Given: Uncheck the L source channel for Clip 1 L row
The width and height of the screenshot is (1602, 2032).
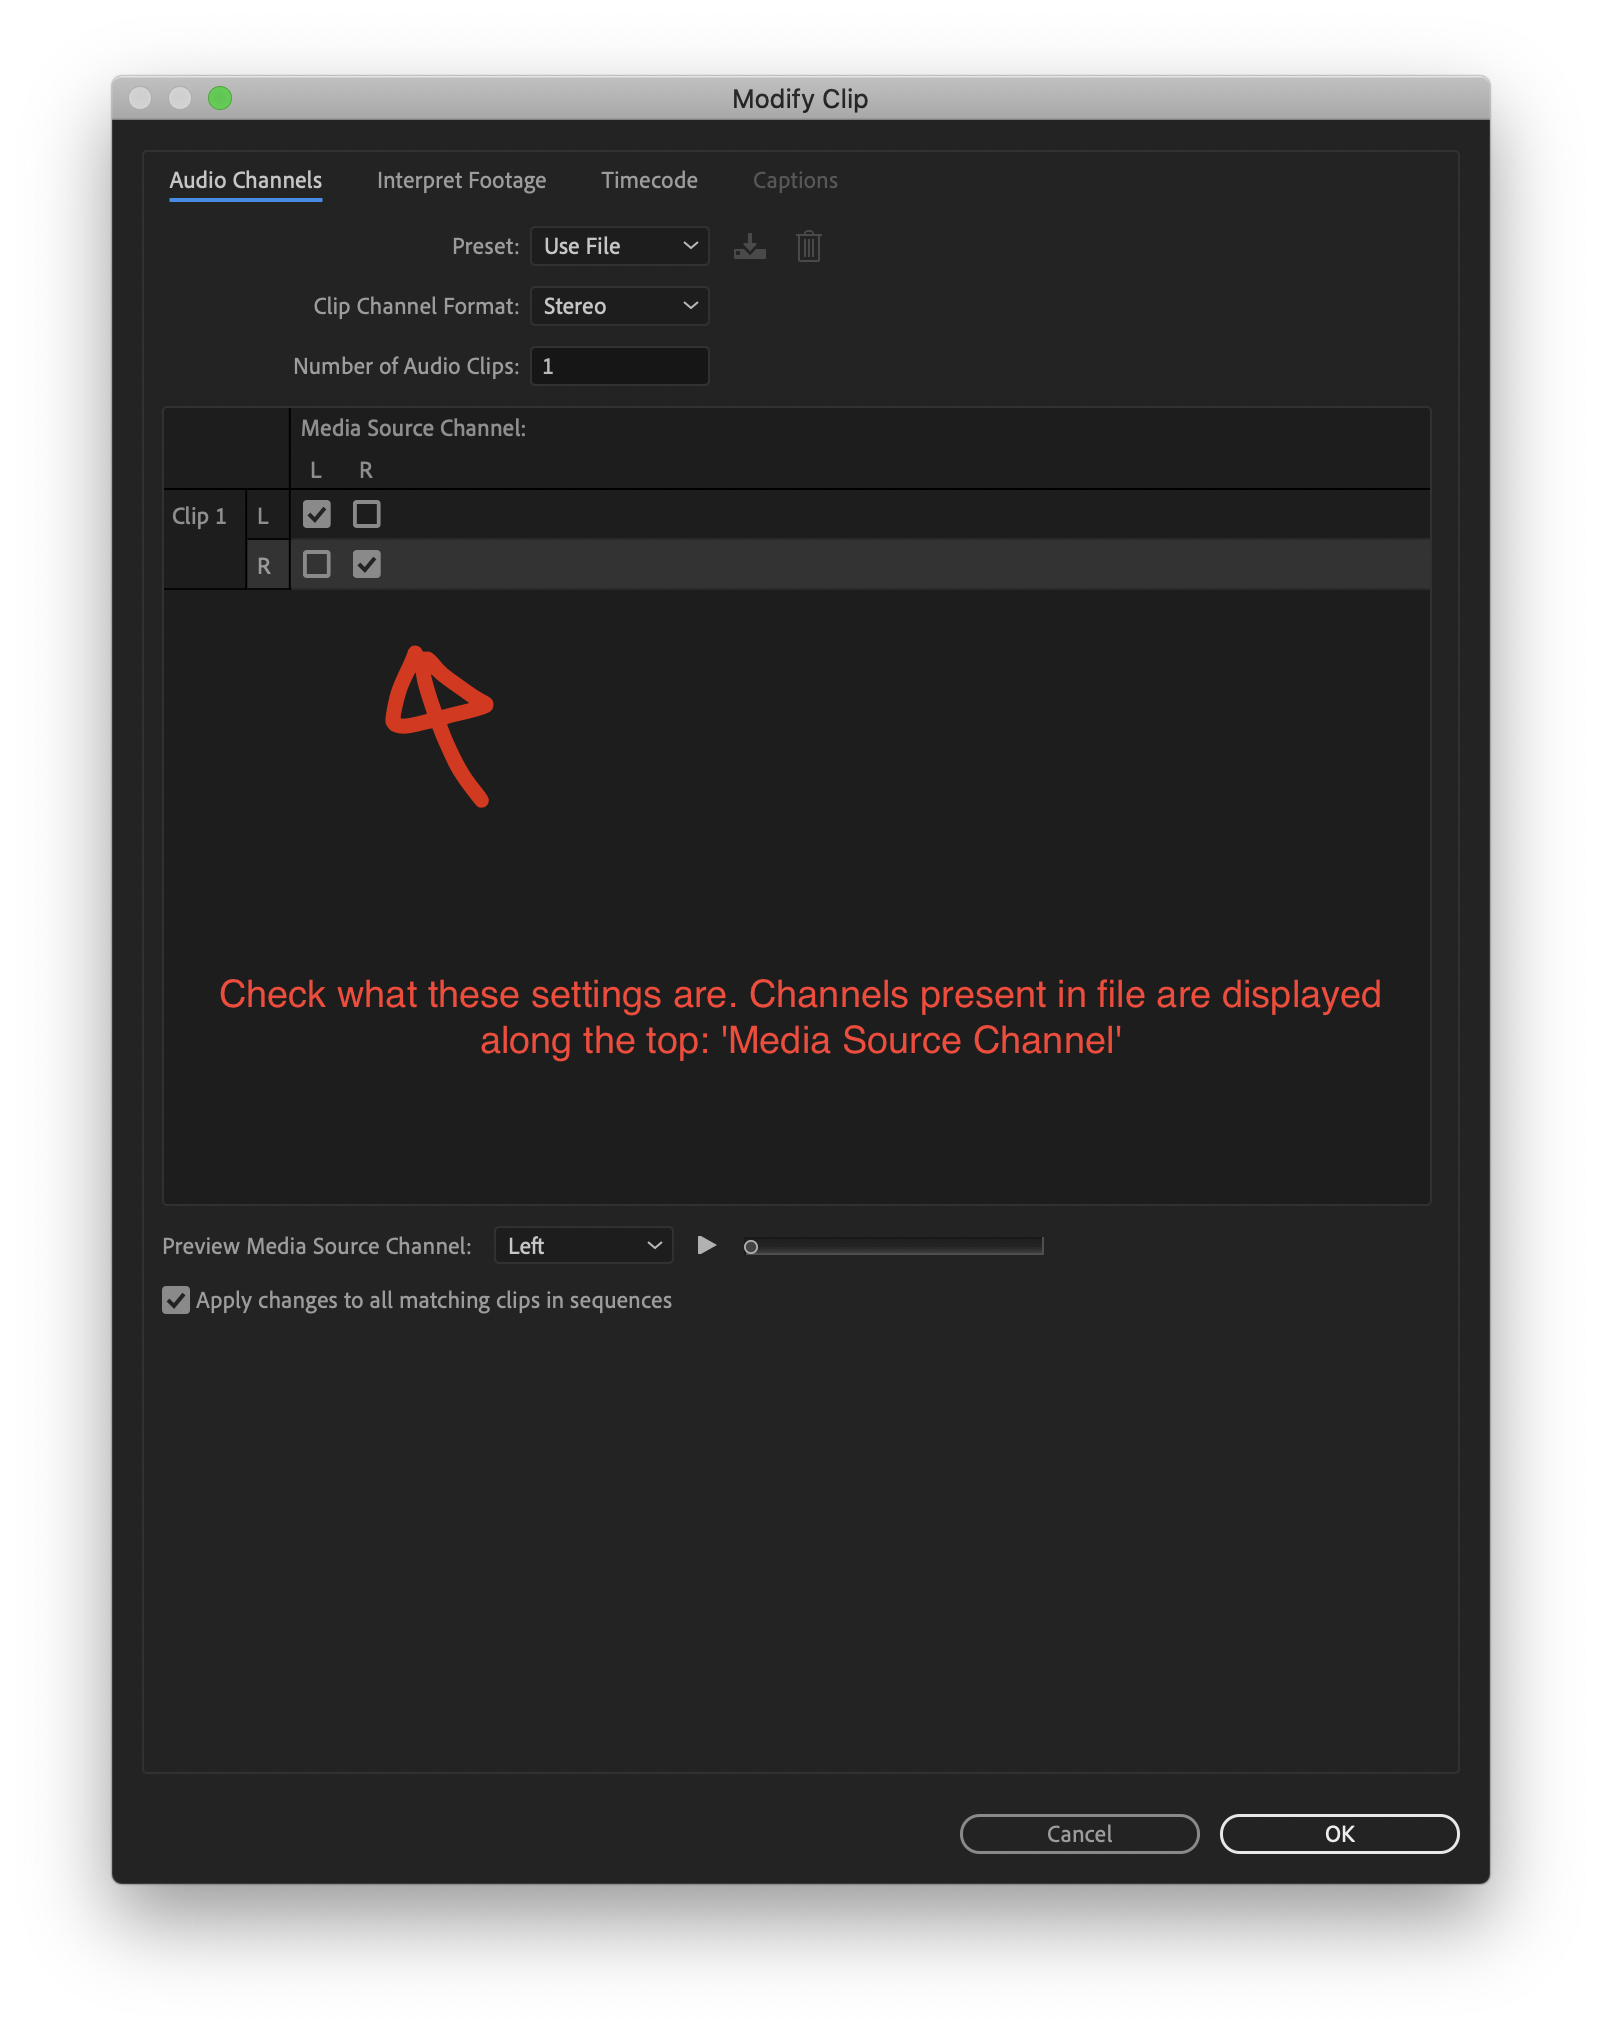Looking at the screenshot, I should pyautogui.click(x=317, y=513).
